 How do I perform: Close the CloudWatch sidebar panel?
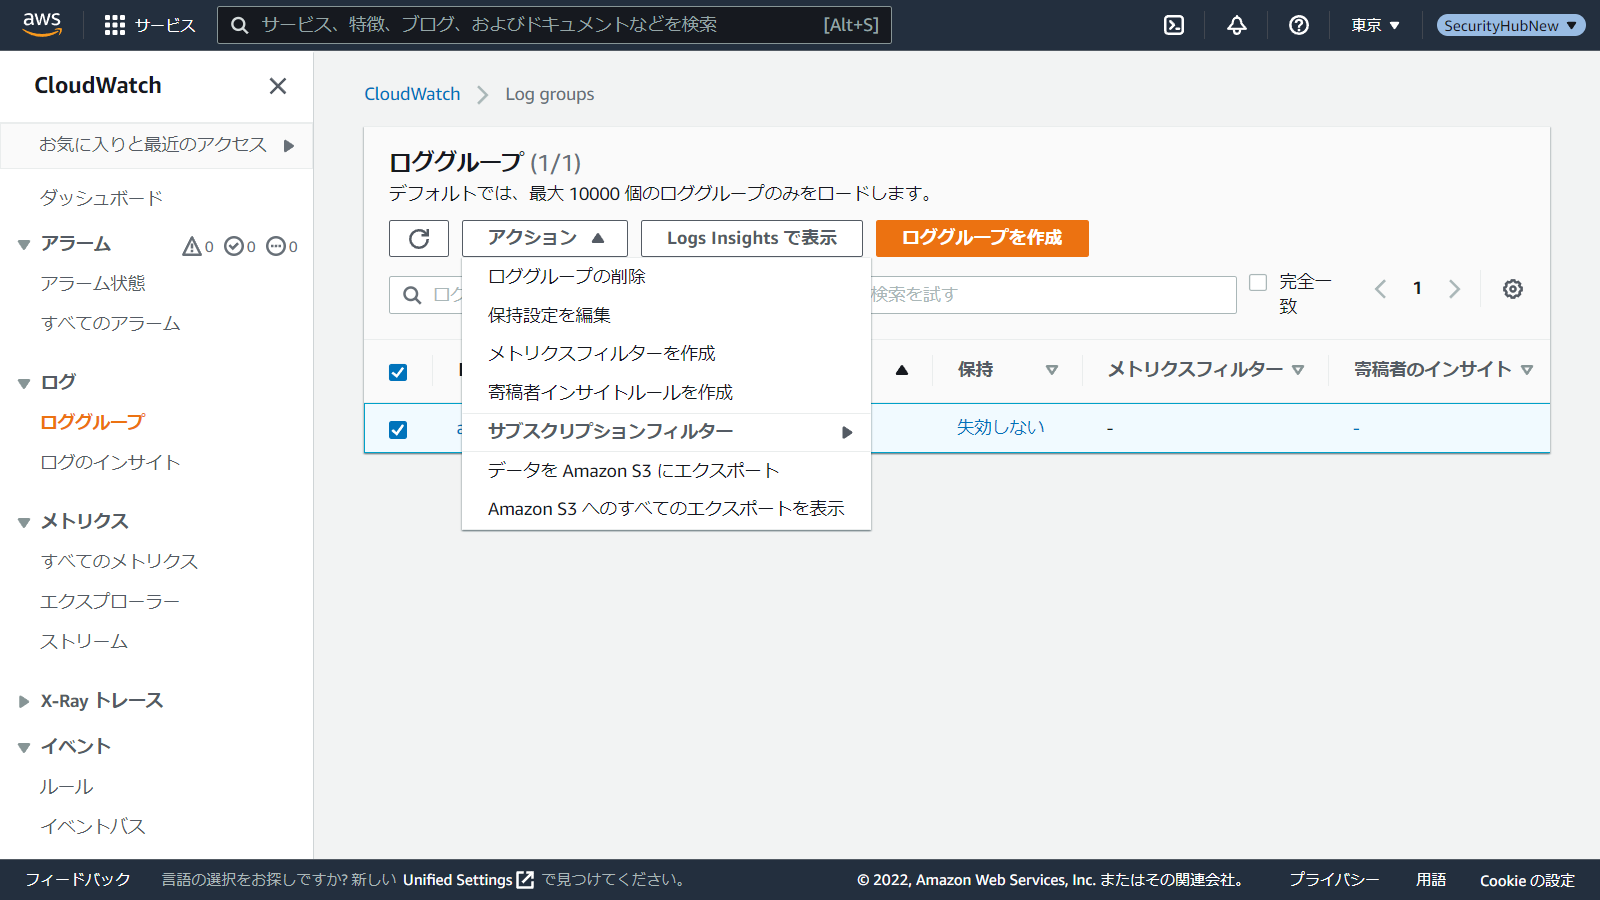278,86
